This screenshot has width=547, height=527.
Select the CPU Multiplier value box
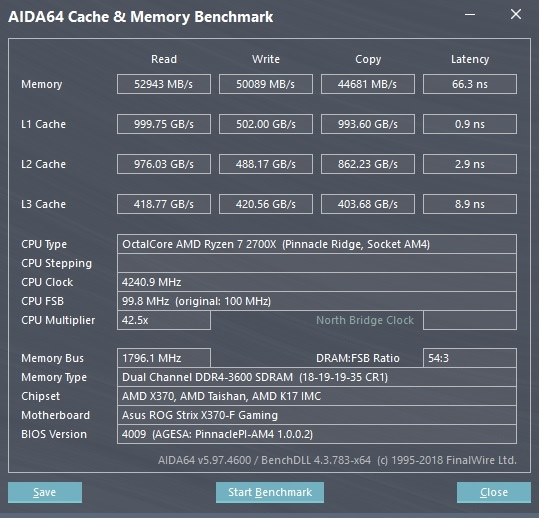(164, 320)
